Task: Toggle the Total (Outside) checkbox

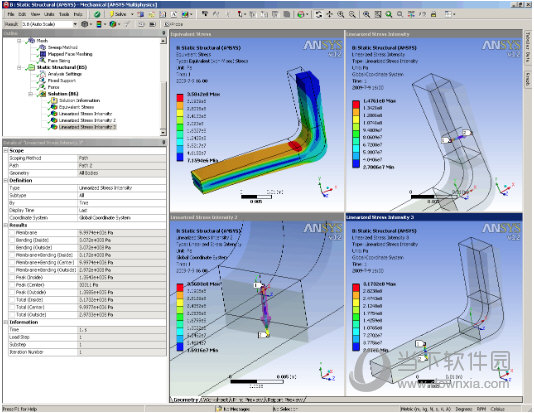Action: pos(12,315)
